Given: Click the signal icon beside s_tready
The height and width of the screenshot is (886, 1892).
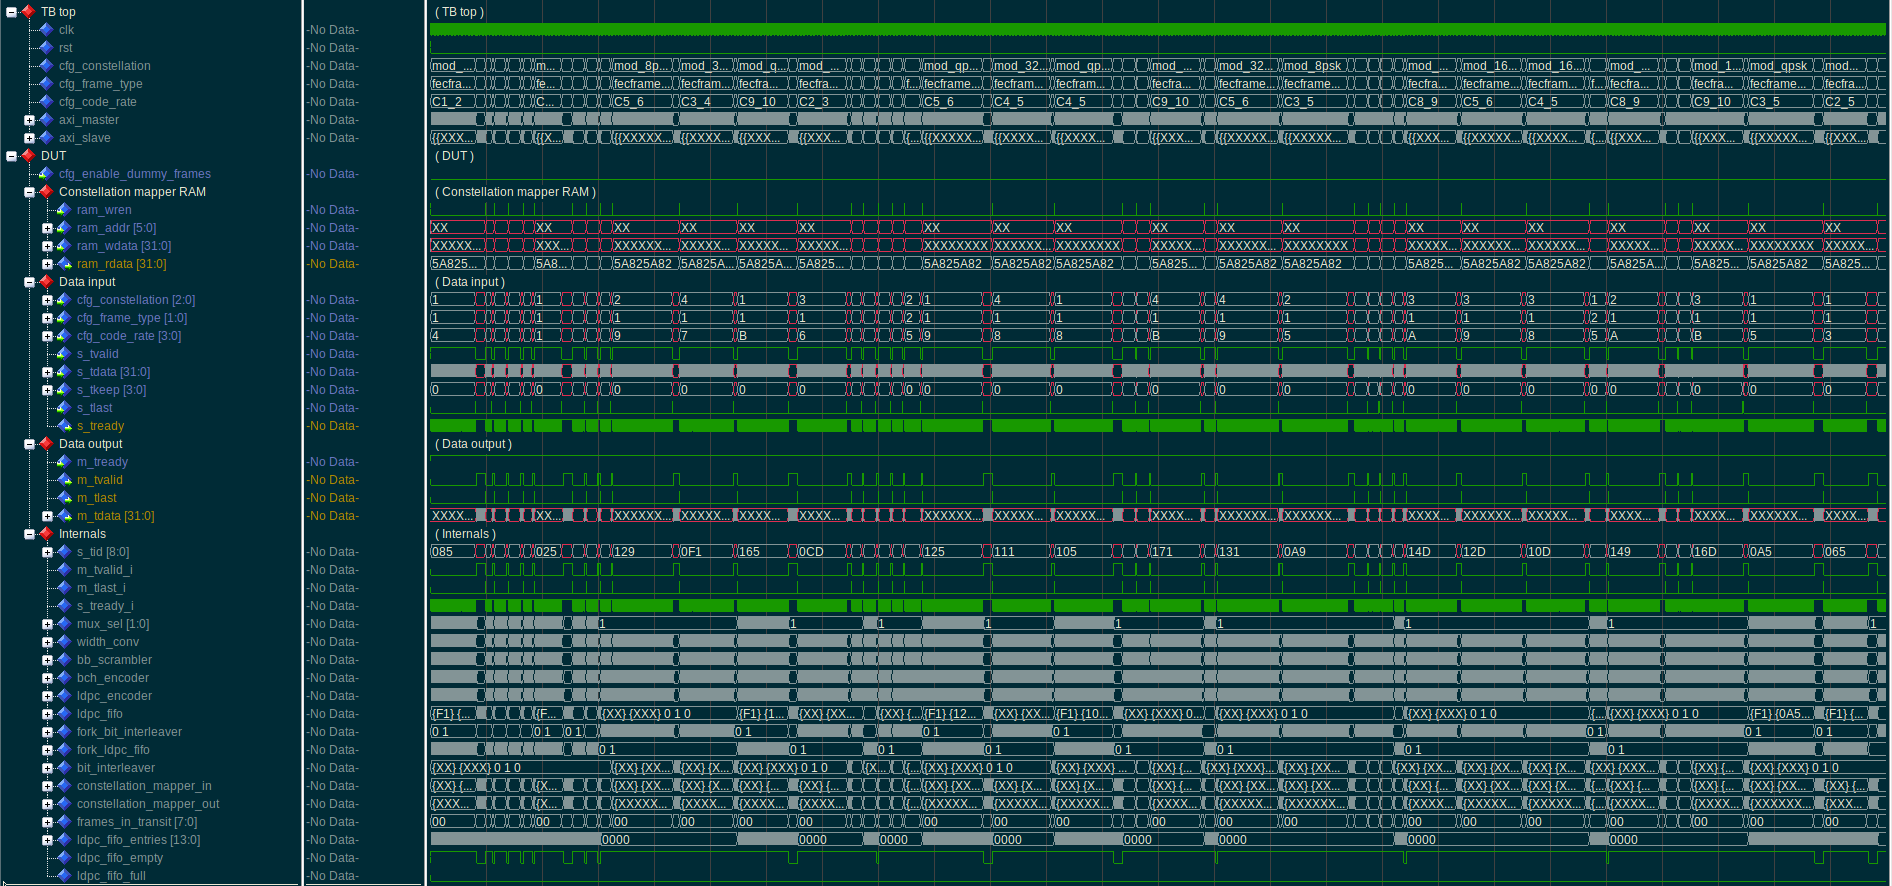Looking at the screenshot, I should coord(64,426).
